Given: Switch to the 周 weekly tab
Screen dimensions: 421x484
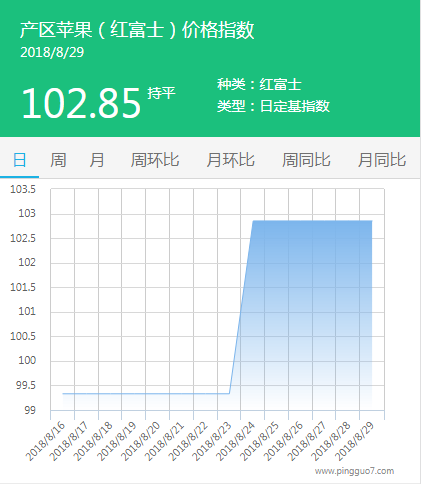Looking at the screenshot, I should [58, 160].
